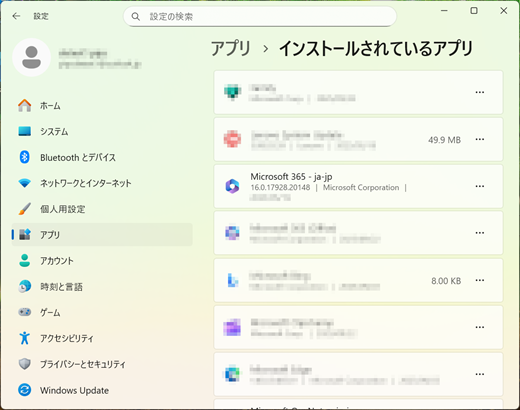
Task: Open the ゲーム settings page
Action: [x=102, y=312]
